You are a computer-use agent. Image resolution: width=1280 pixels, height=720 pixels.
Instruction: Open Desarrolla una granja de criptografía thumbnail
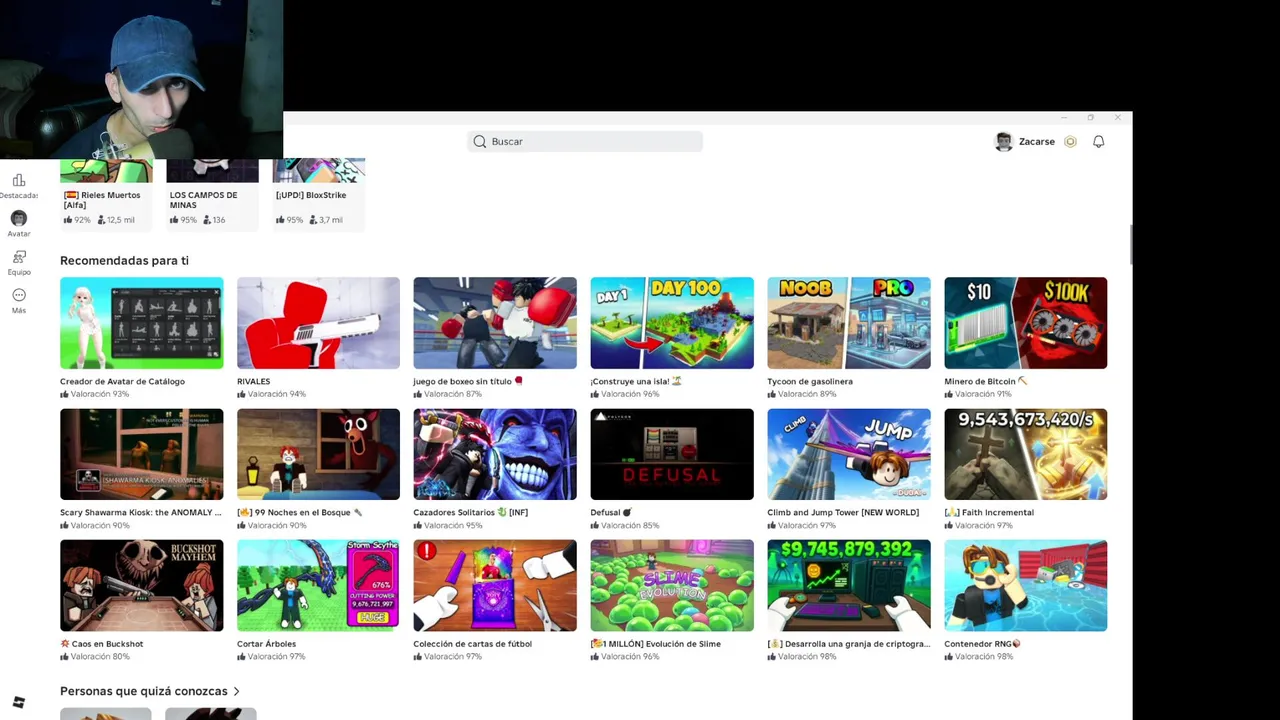pyautogui.click(x=849, y=586)
